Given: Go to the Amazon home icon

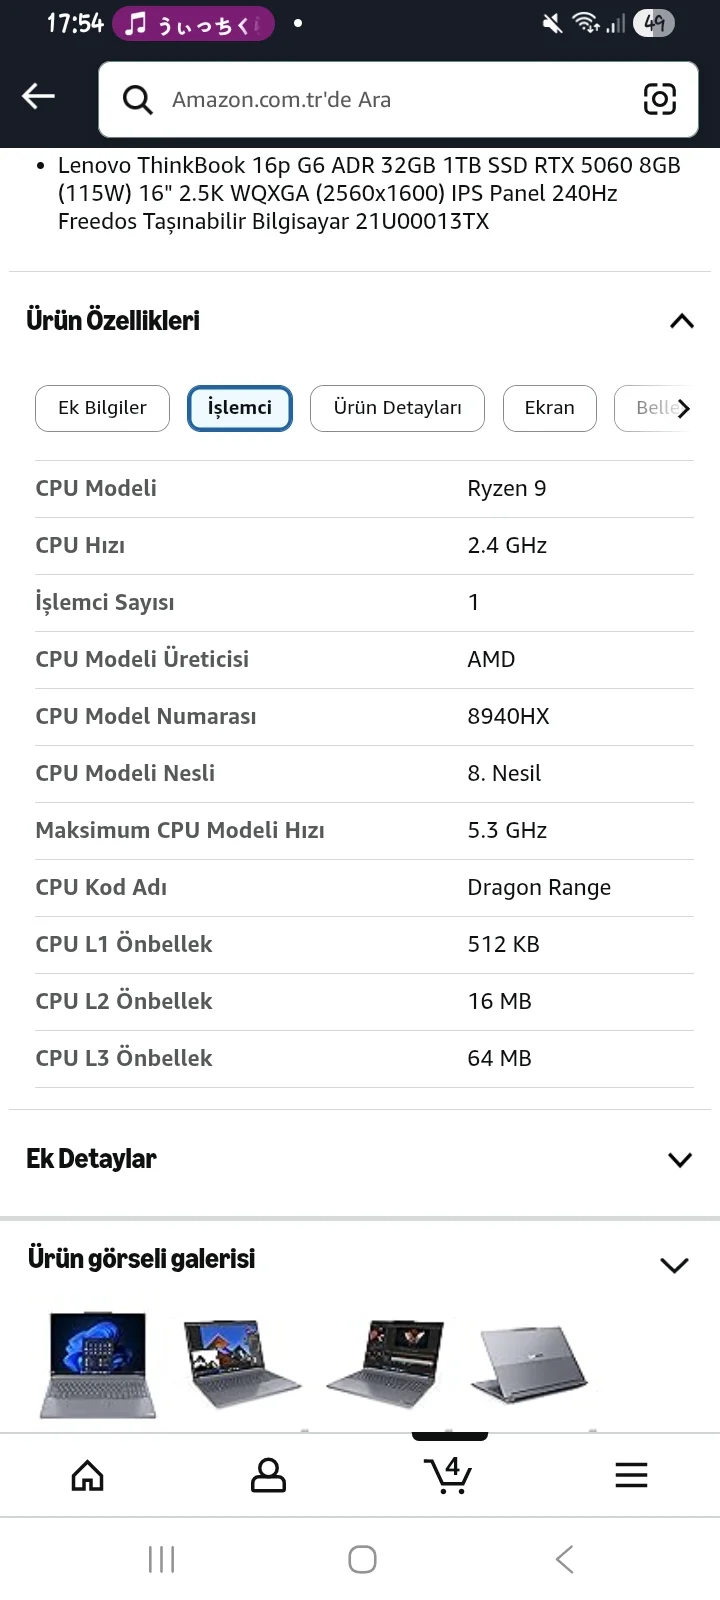Looking at the screenshot, I should tap(87, 1475).
